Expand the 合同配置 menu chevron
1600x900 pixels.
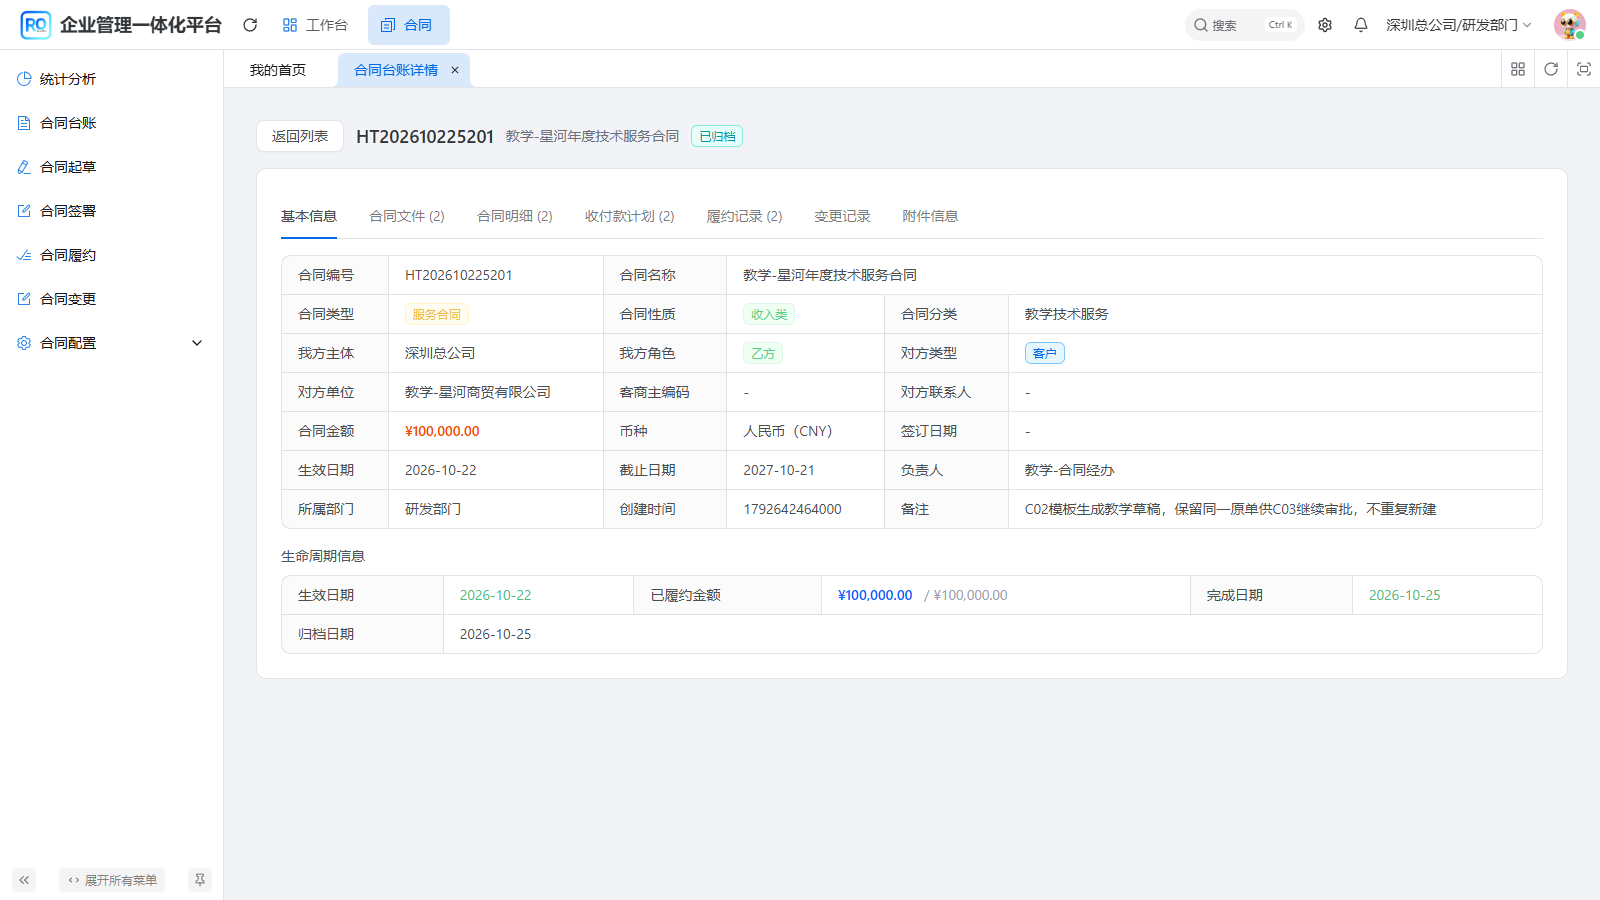(x=197, y=343)
